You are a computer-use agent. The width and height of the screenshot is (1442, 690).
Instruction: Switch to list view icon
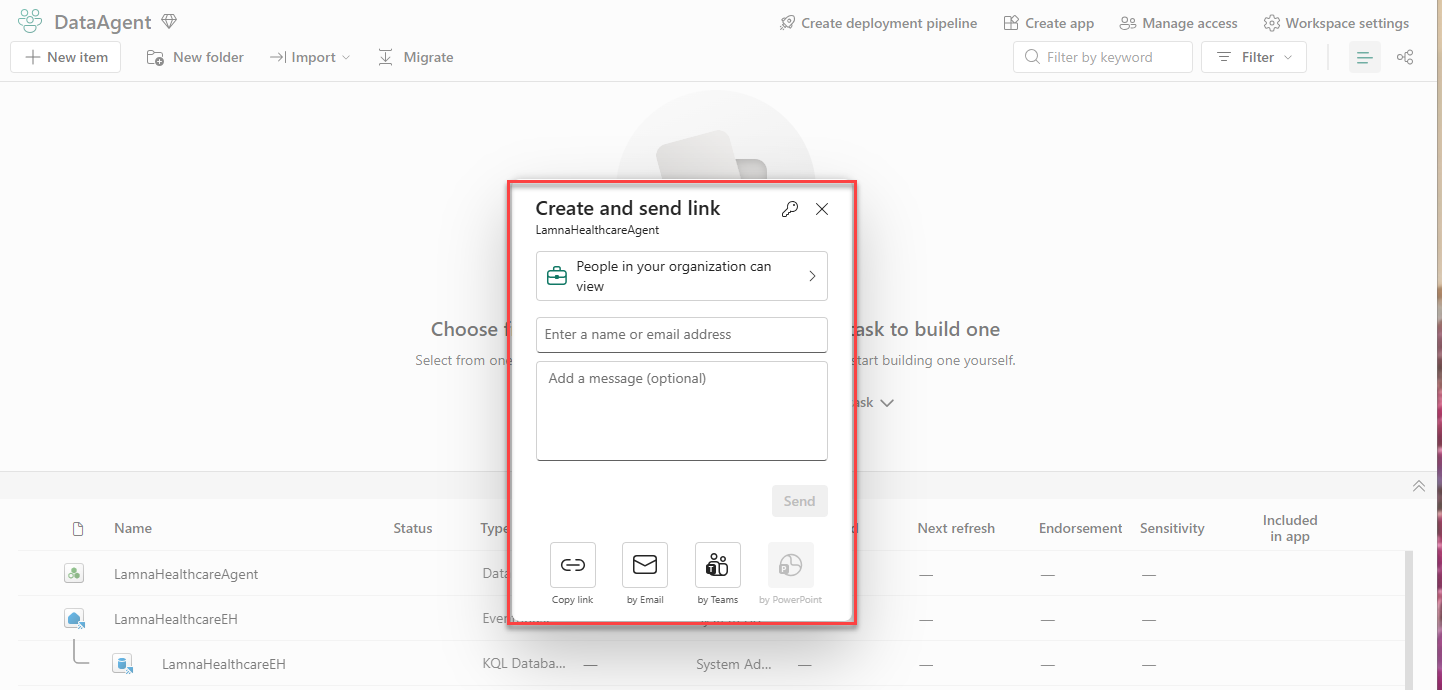click(1365, 57)
